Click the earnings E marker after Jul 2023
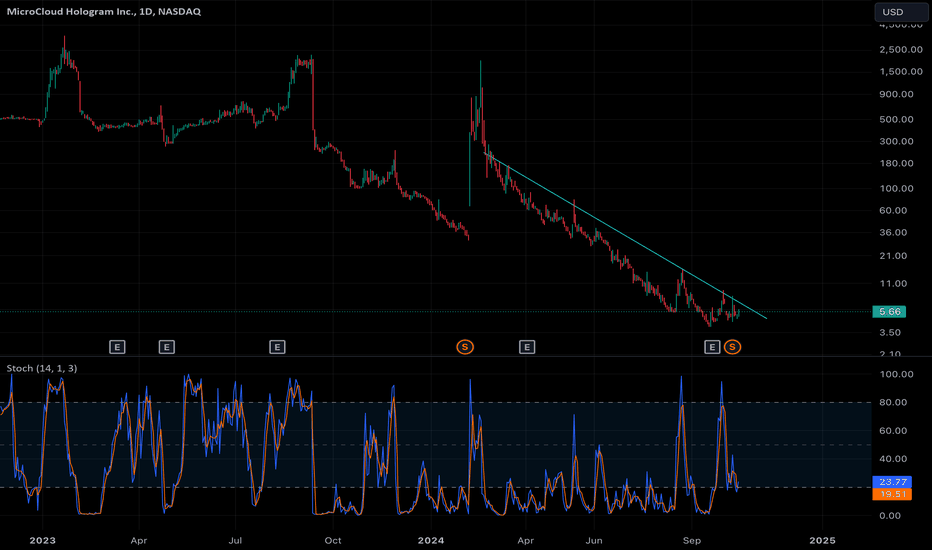 pyautogui.click(x=277, y=347)
